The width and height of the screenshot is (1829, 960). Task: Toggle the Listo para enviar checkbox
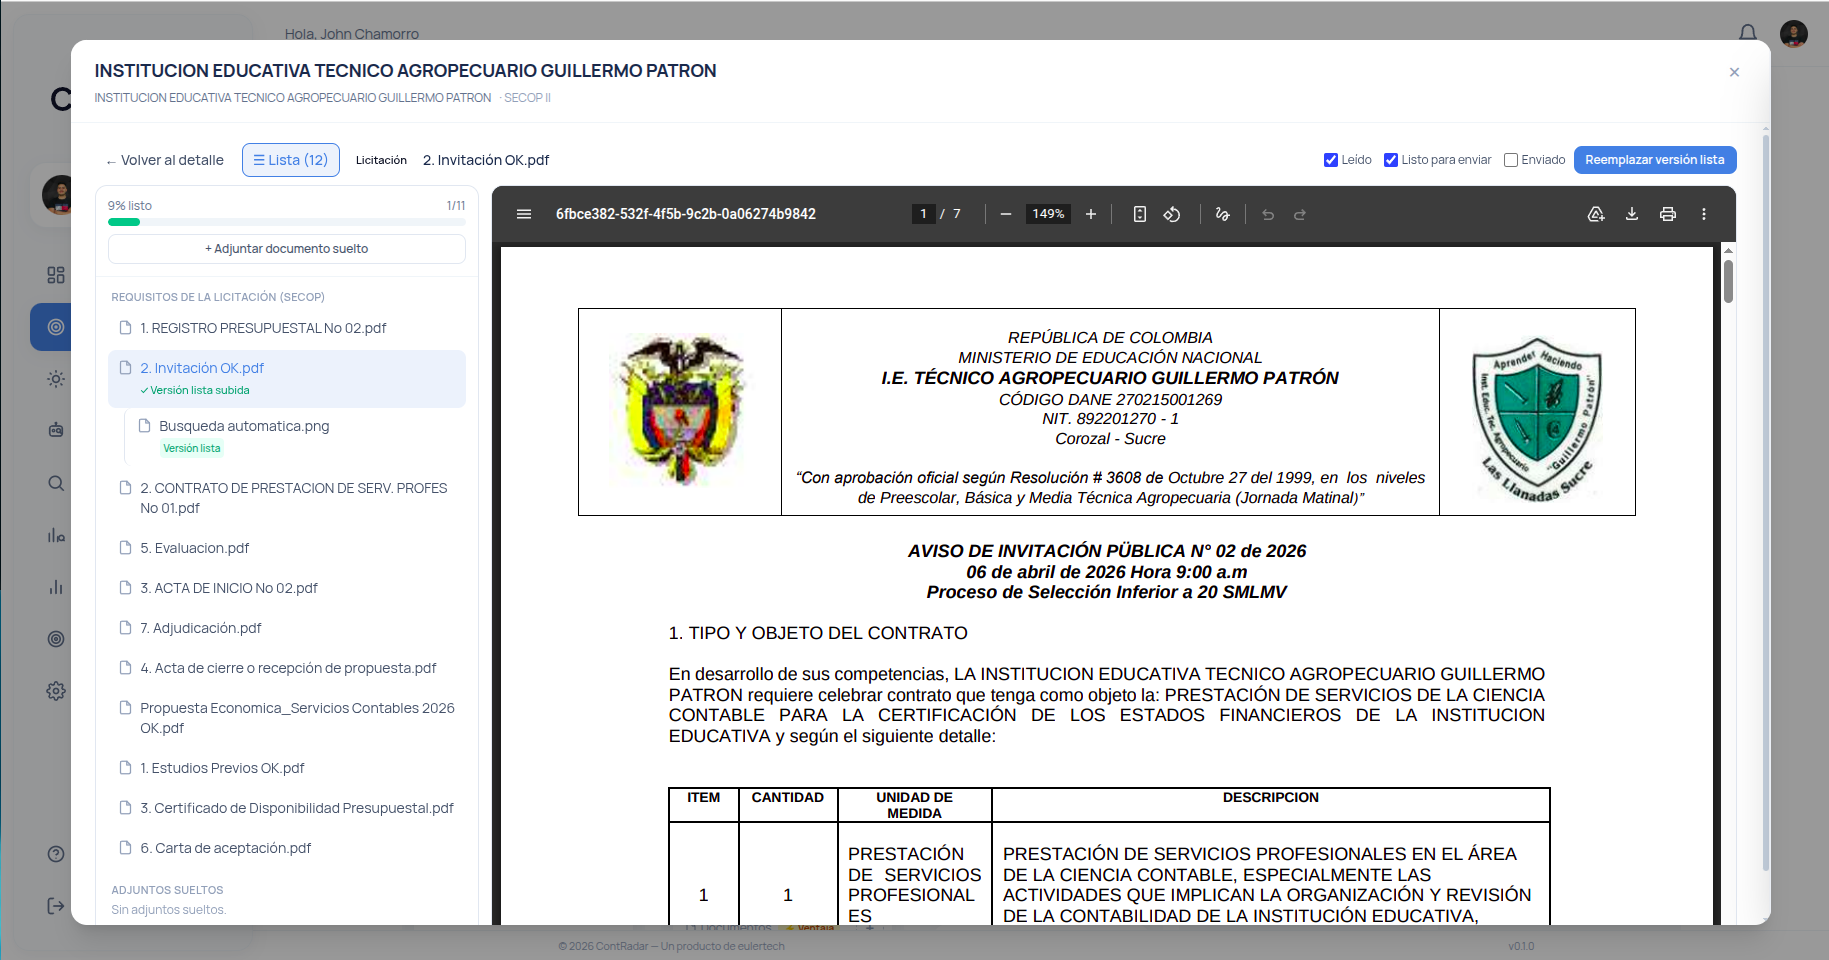1391,160
